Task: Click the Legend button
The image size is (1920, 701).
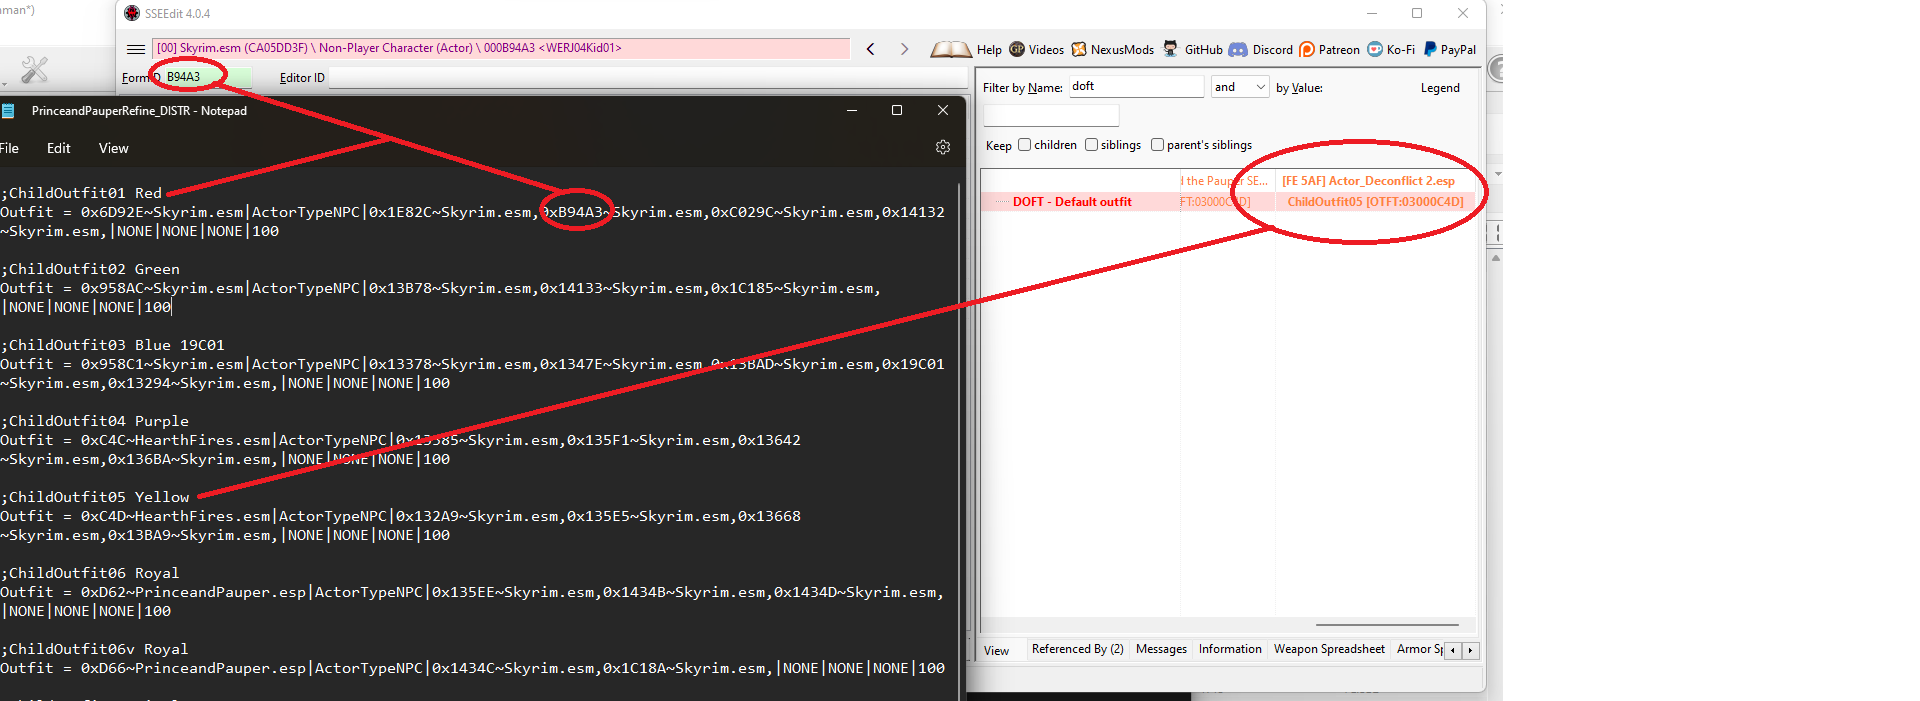Action: [1440, 88]
